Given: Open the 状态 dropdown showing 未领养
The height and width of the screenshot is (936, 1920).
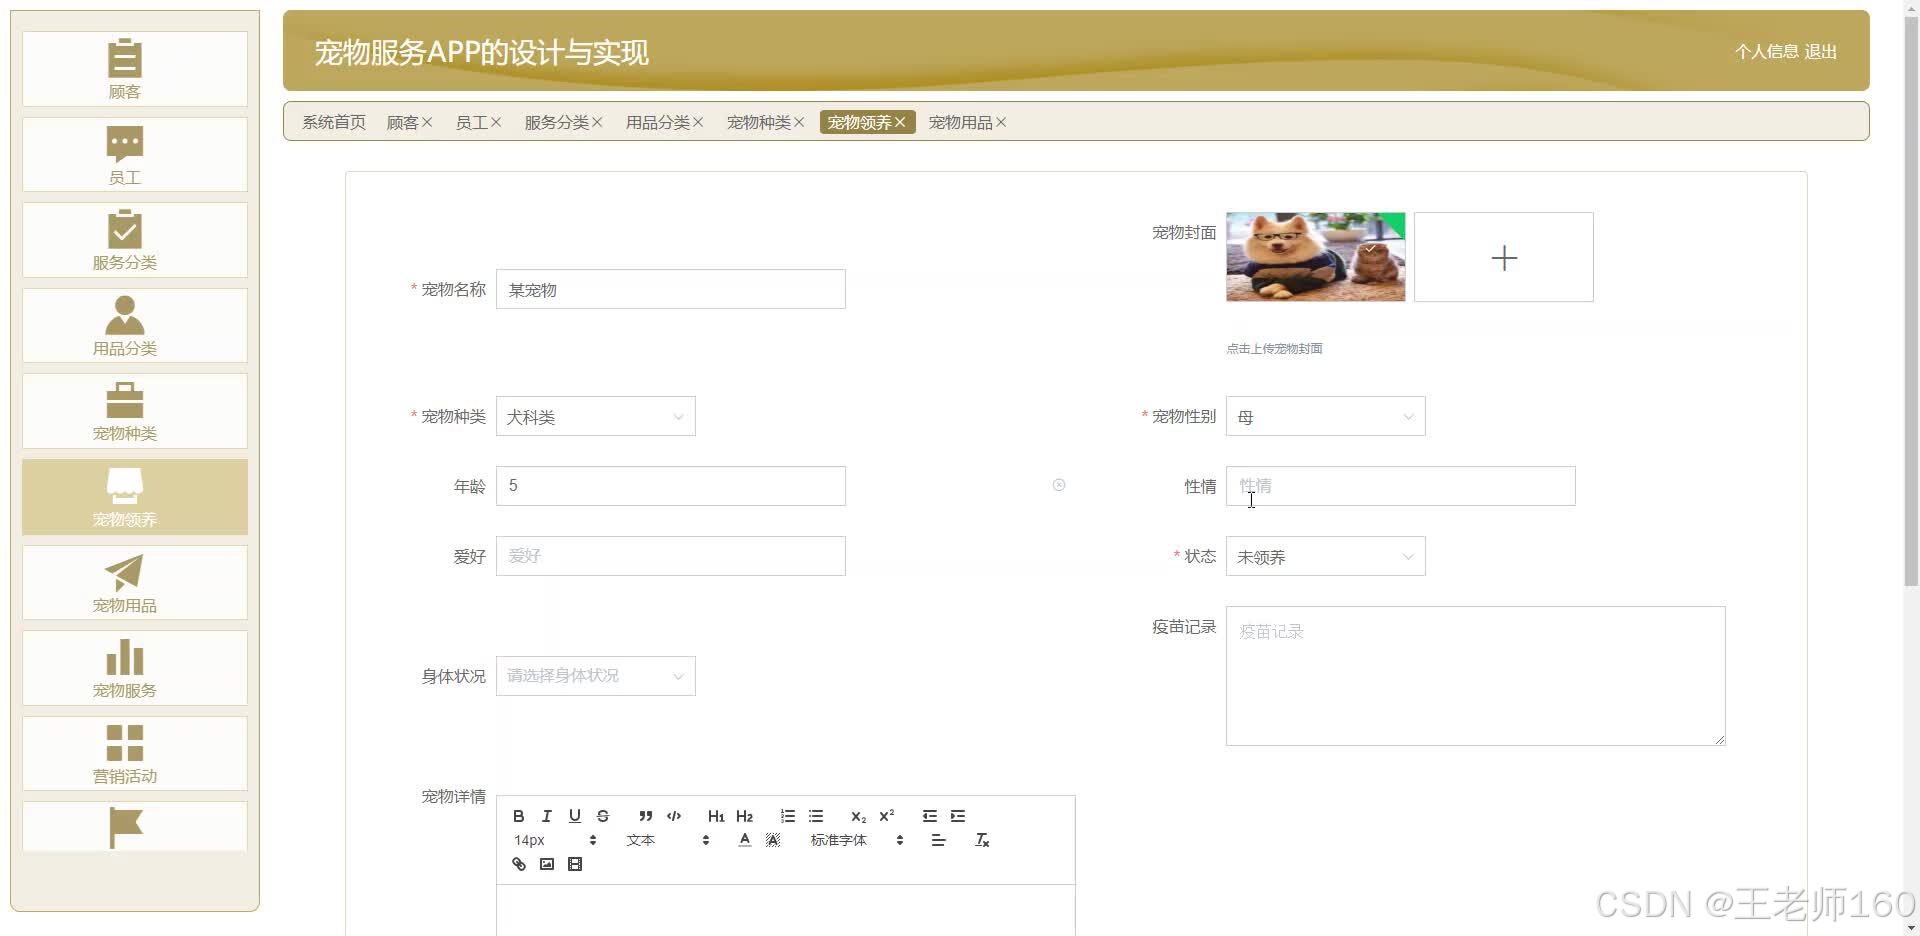Looking at the screenshot, I should pyautogui.click(x=1325, y=557).
